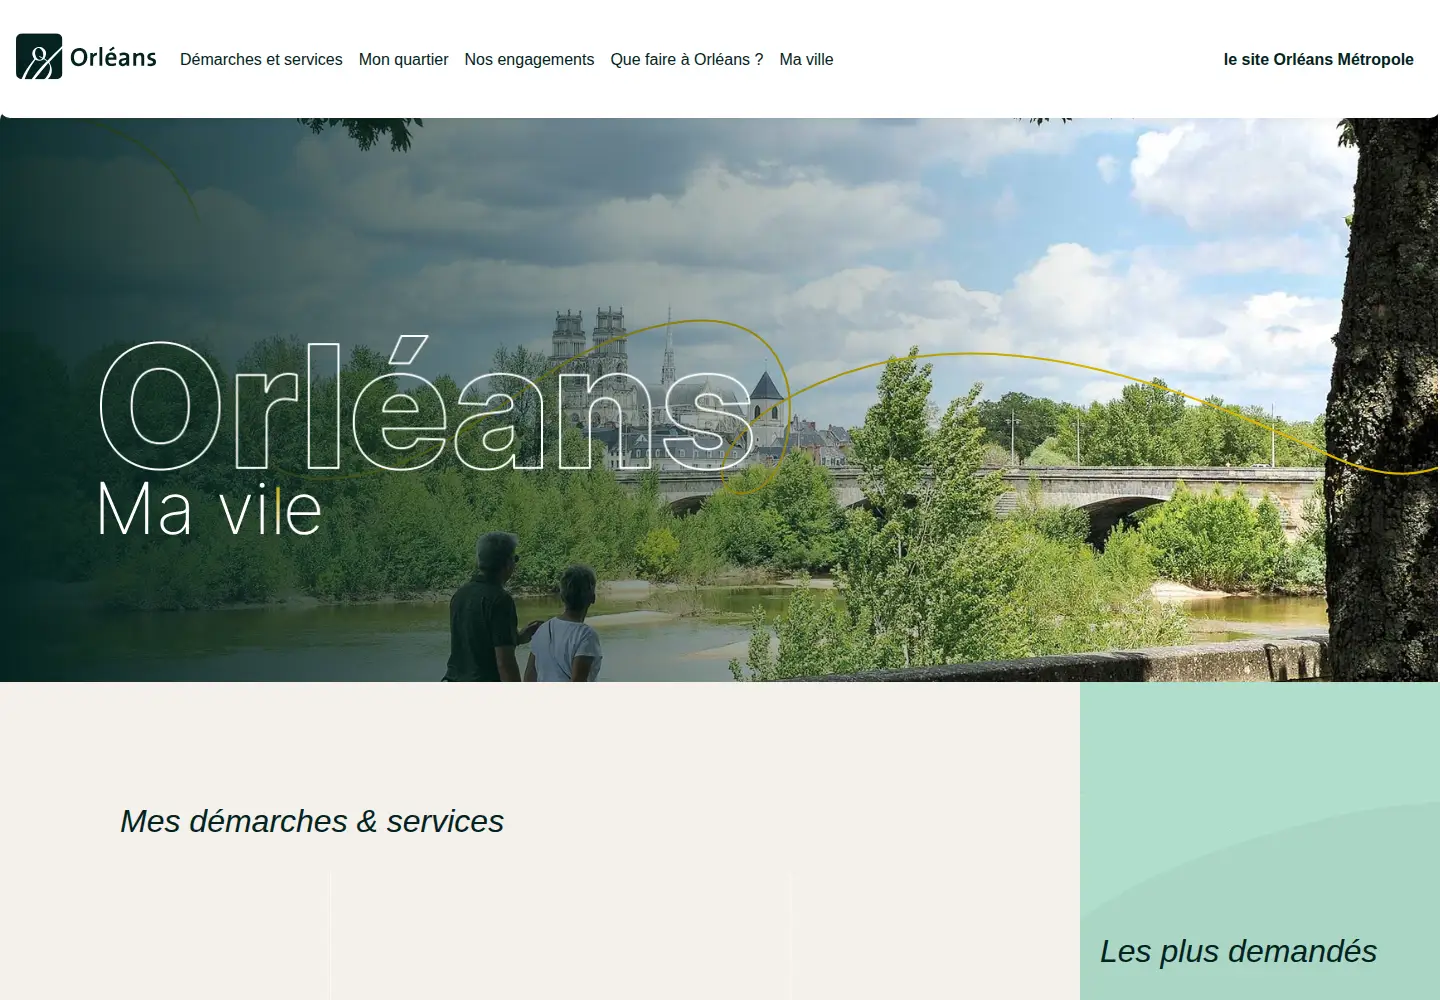The width and height of the screenshot is (1440, 1000).
Task: Click the Mes démarches & services heading
Action: coord(312,821)
